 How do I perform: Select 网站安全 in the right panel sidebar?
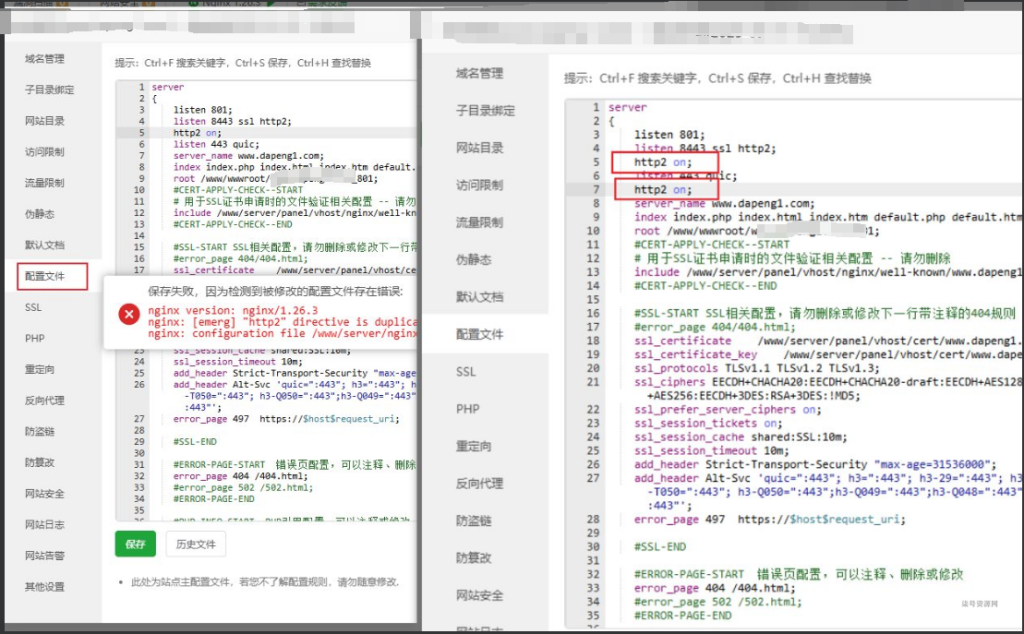click(480, 595)
